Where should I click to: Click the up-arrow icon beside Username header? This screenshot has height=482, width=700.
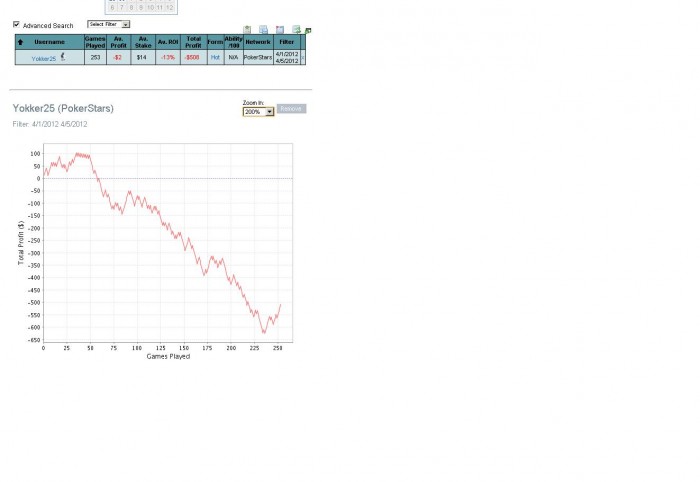[20, 42]
